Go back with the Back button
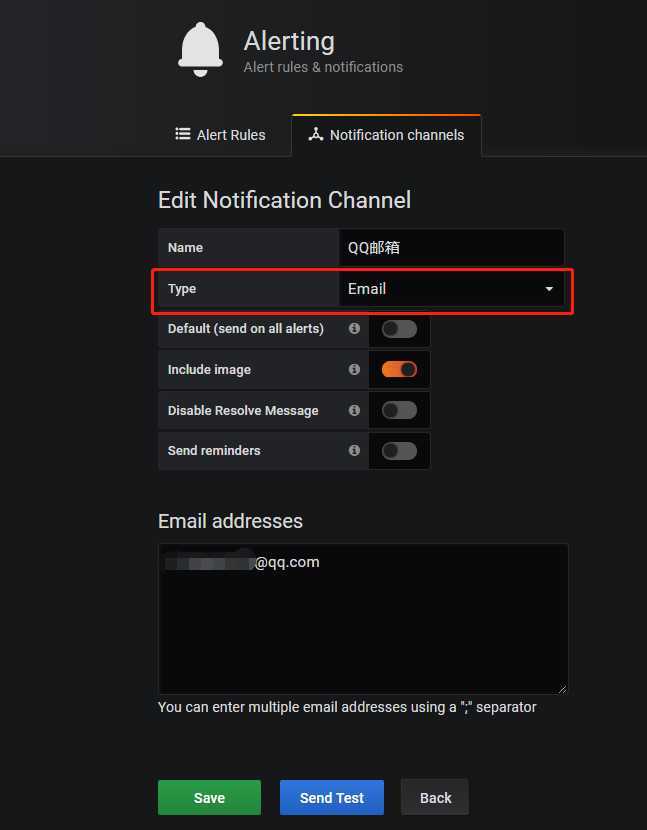This screenshot has width=647, height=830. 435,797
